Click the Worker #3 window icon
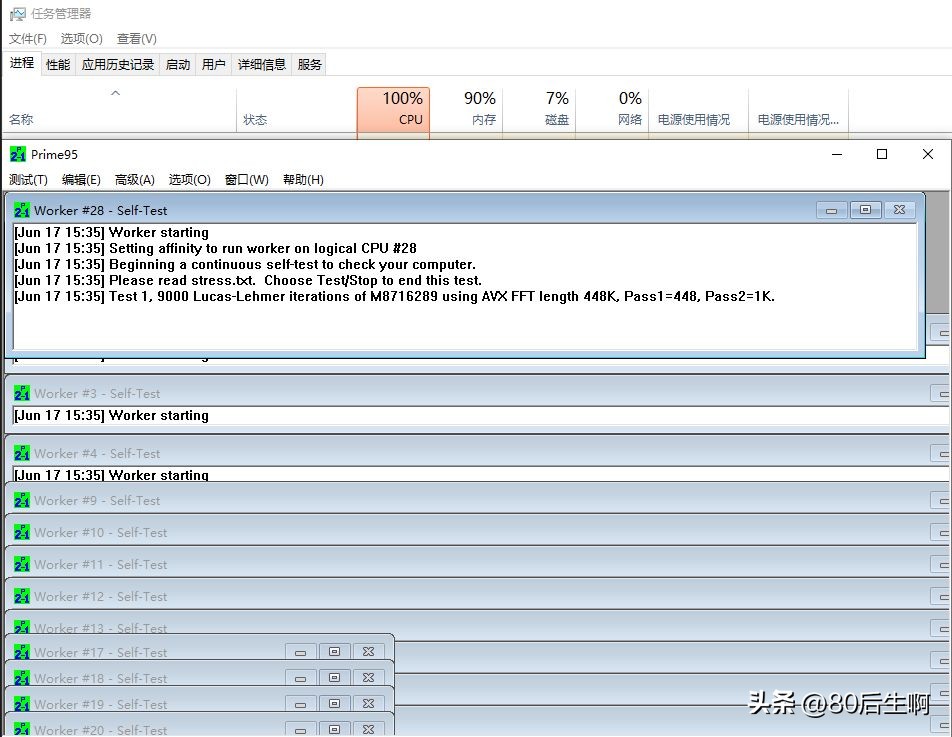Screen dimensions: 952x737 [x=21, y=393]
